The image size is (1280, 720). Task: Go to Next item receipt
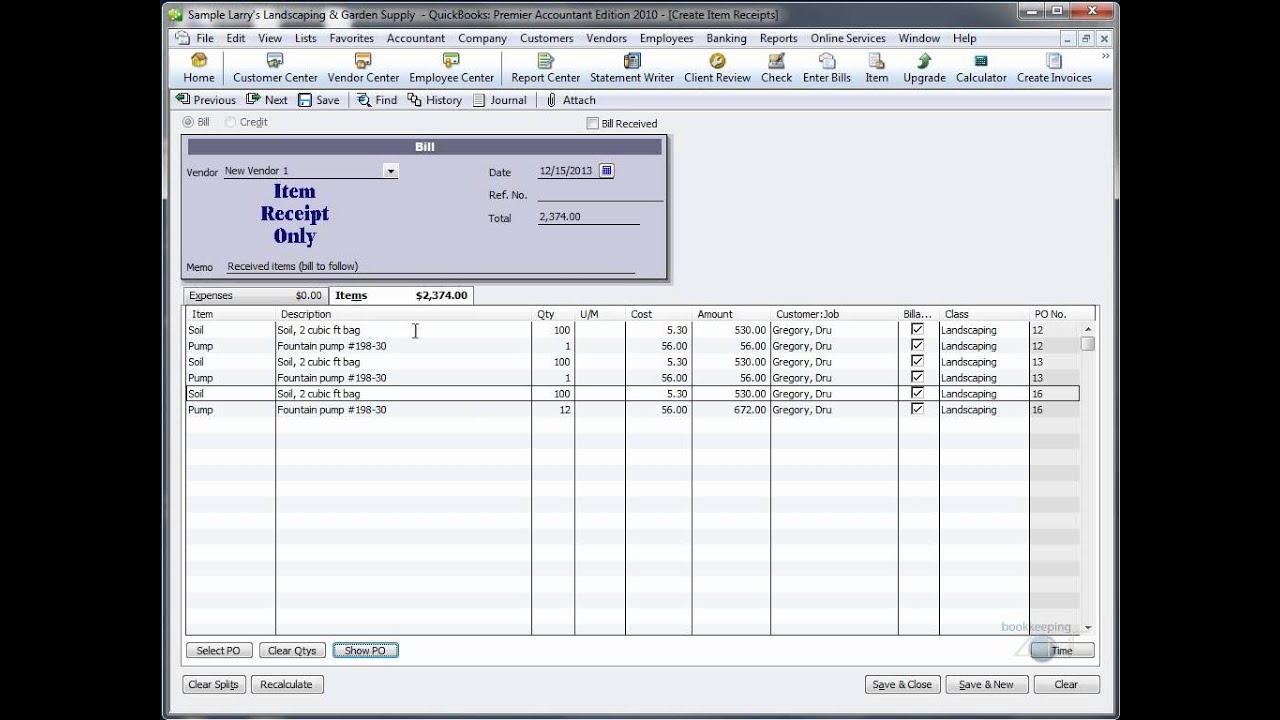267,100
